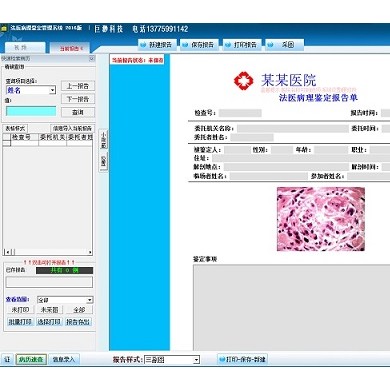Viewport: 390px width, 390px height.
Task: Close the quick search side panel
Action: [92, 58]
